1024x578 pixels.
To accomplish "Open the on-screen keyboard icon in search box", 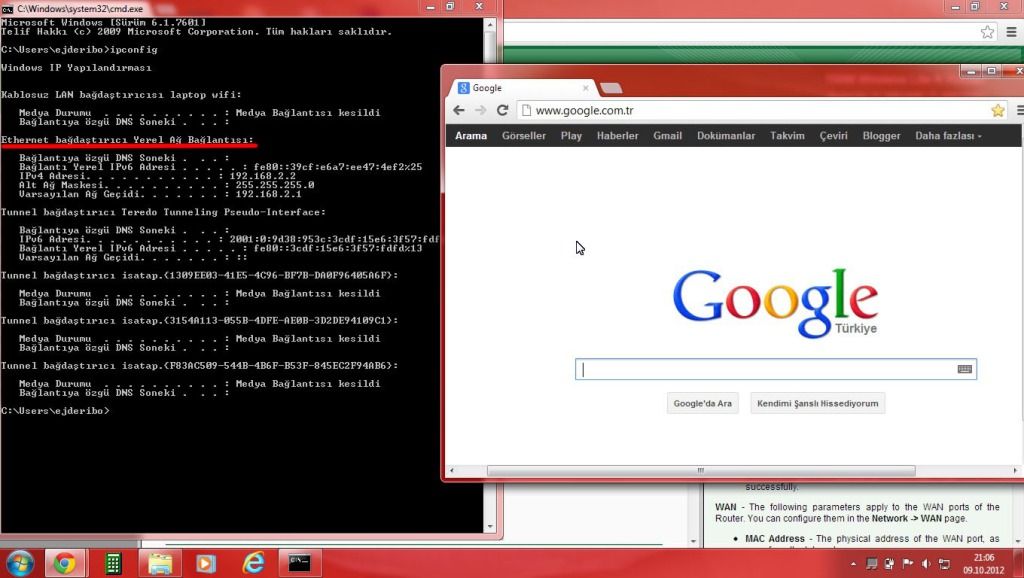I will [x=965, y=369].
